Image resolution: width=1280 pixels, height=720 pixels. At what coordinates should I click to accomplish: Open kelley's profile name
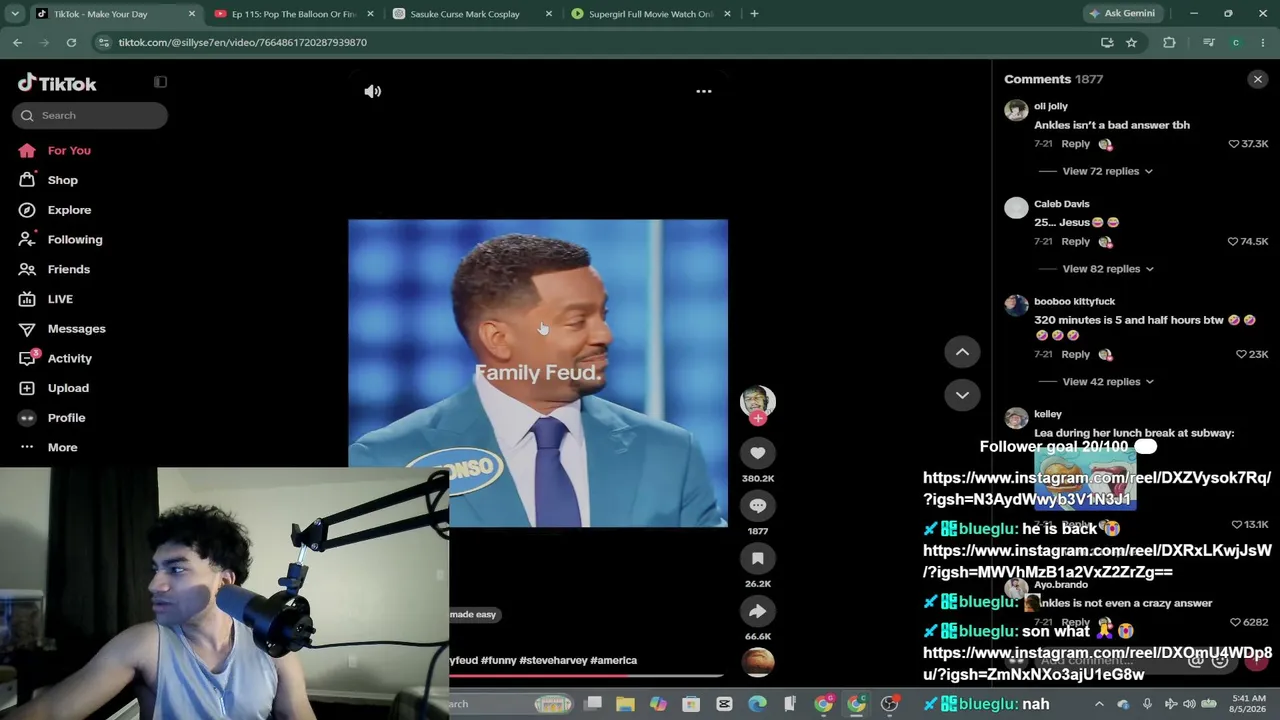click(1047, 414)
